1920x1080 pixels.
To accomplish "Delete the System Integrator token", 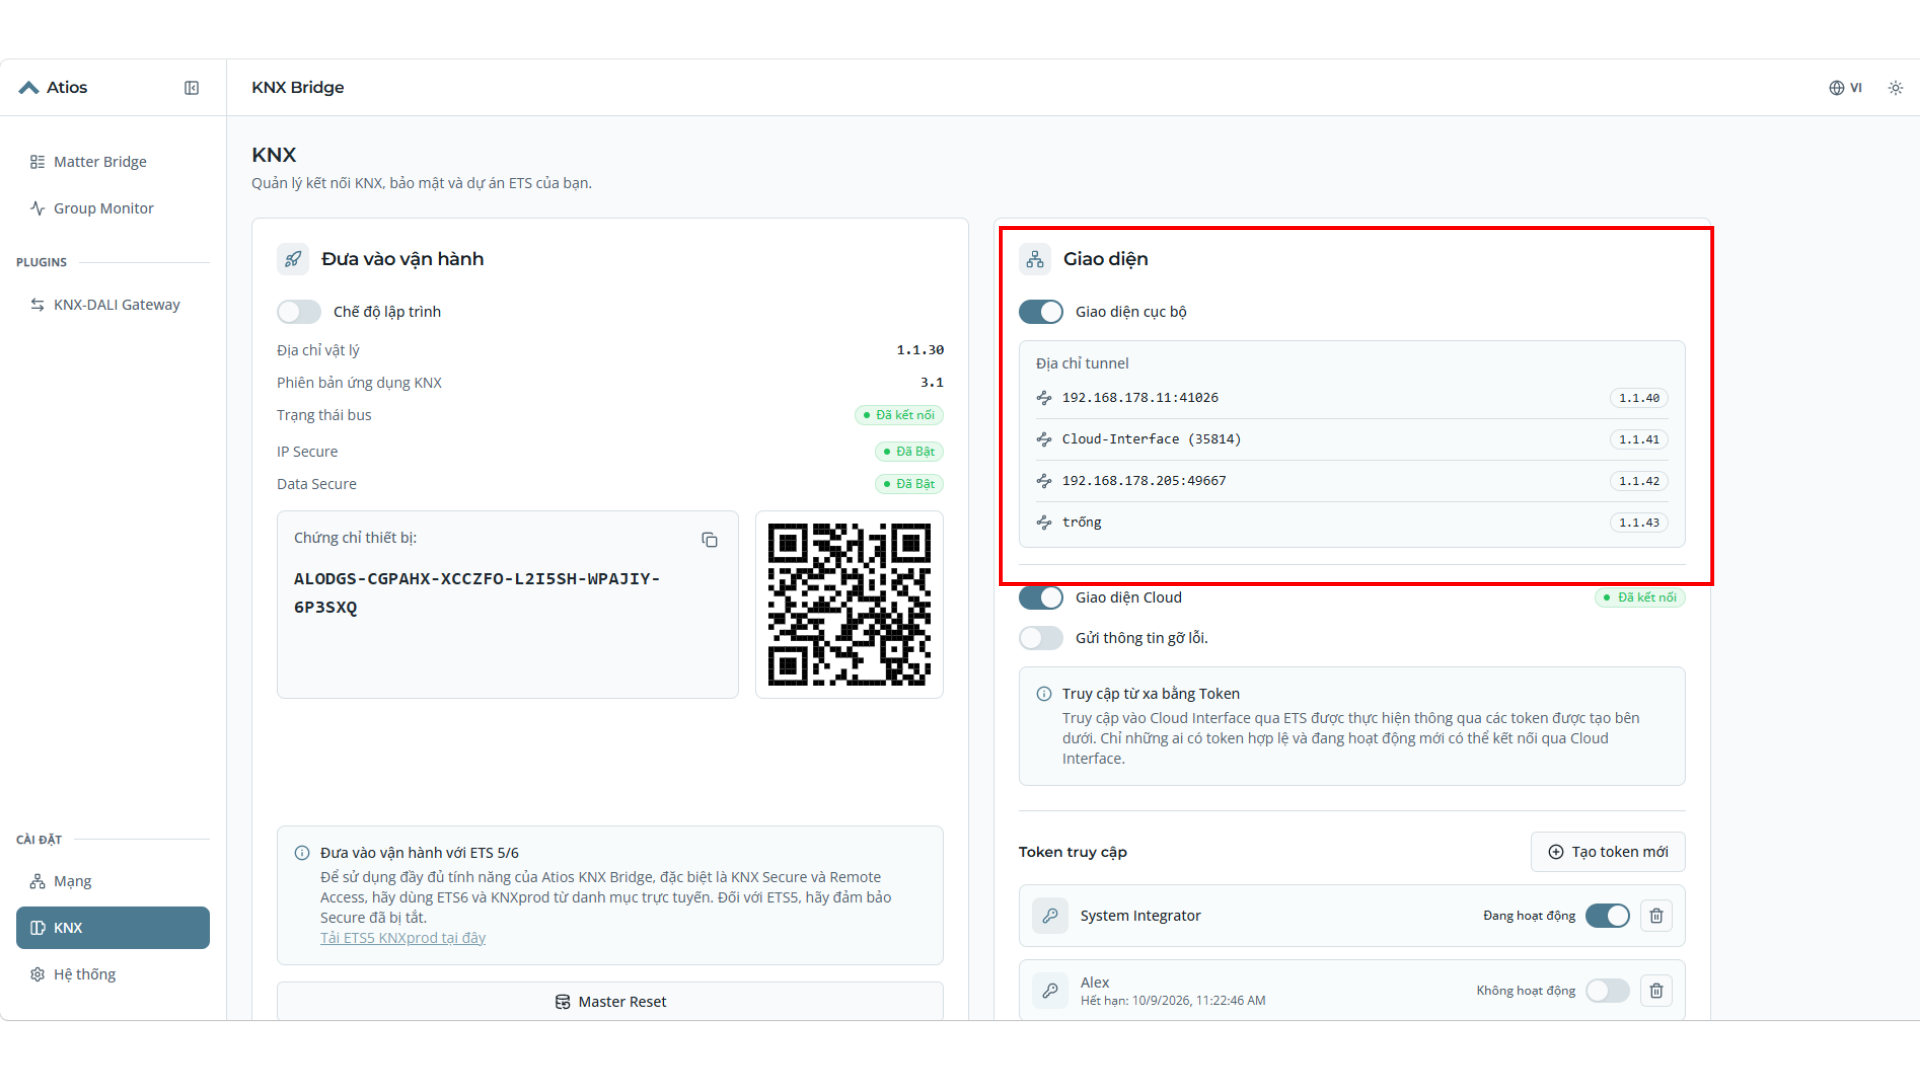I will click(x=1656, y=915).
